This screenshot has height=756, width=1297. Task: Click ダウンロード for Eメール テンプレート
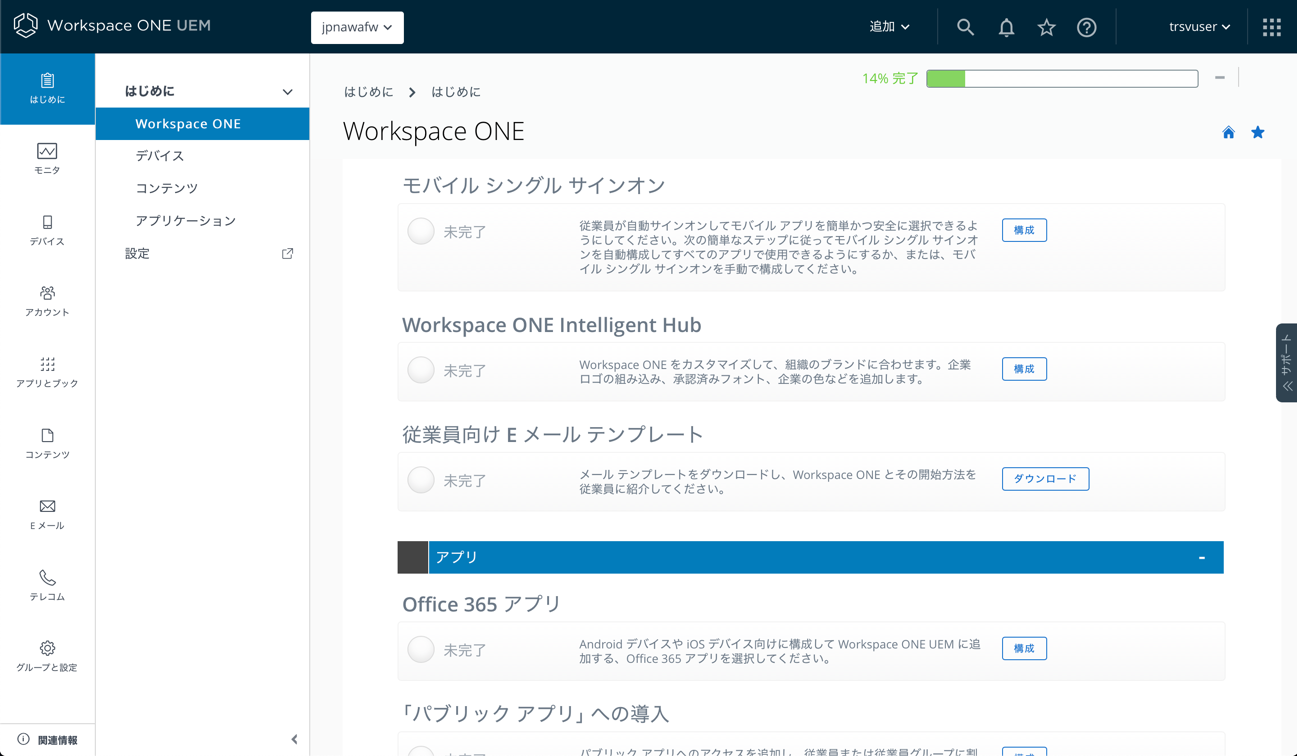click(x=1045, y=479)
